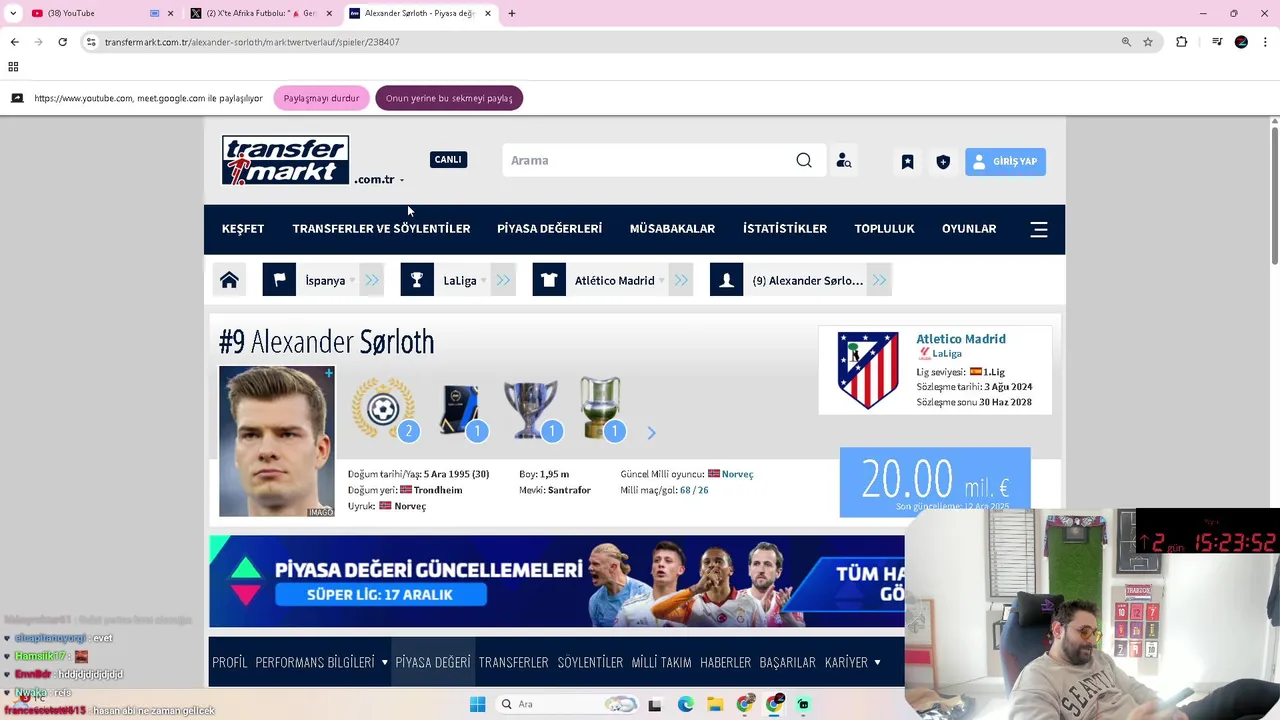Screen dimensions: 1280x720
Task: Open the Windows Start menu
Action: coord(477,704)
